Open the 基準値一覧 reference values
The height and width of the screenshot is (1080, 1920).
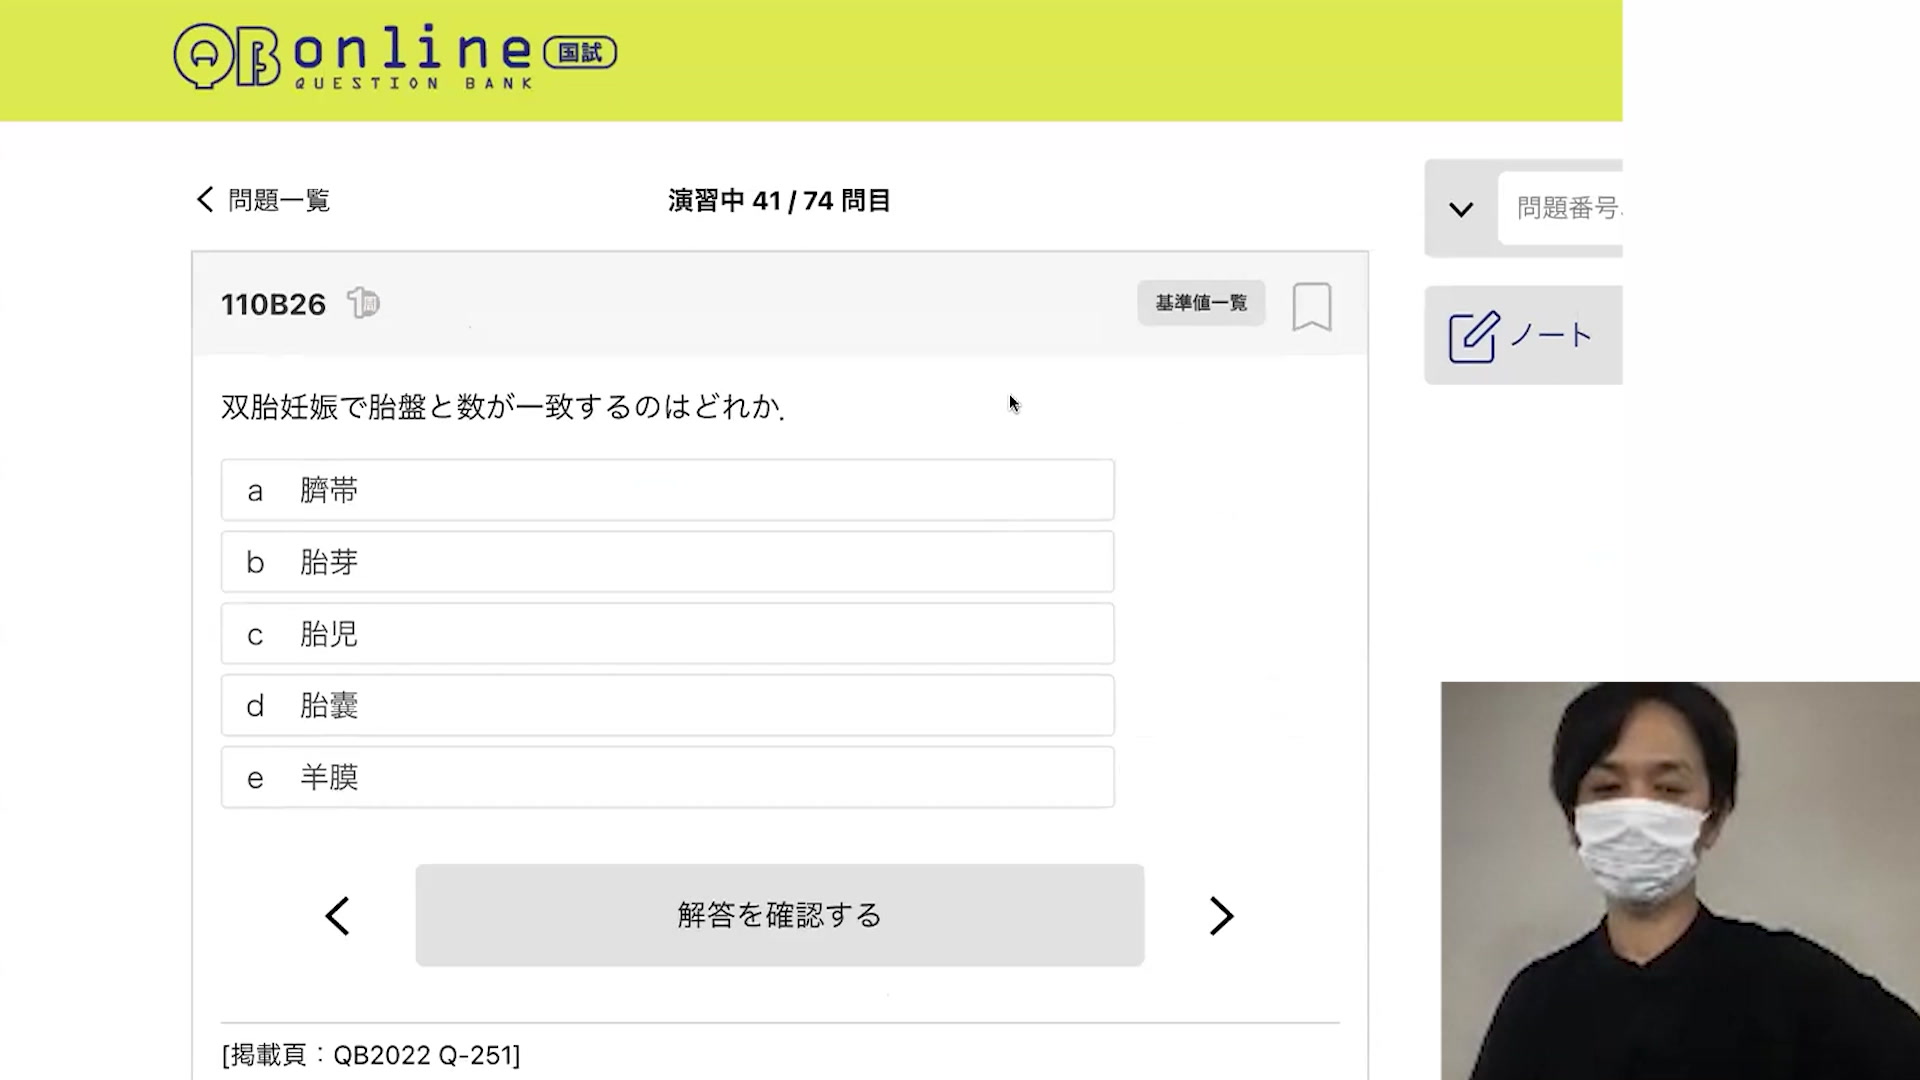tap(1201, 303)
